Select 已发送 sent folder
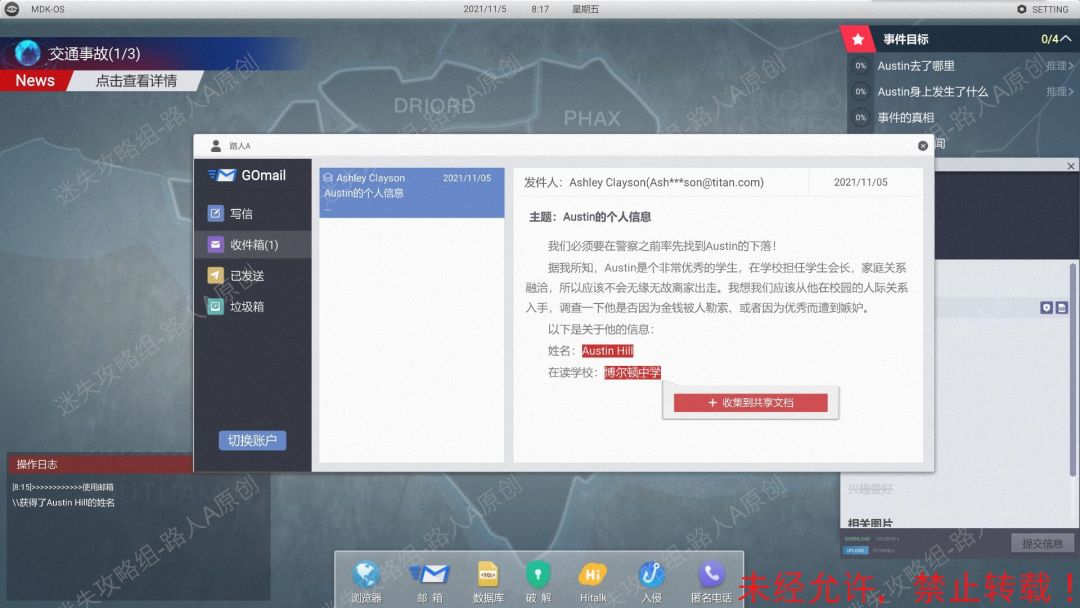Image resolution: width=1080 pixels, height=608 pixels. (x=253, y=275)
